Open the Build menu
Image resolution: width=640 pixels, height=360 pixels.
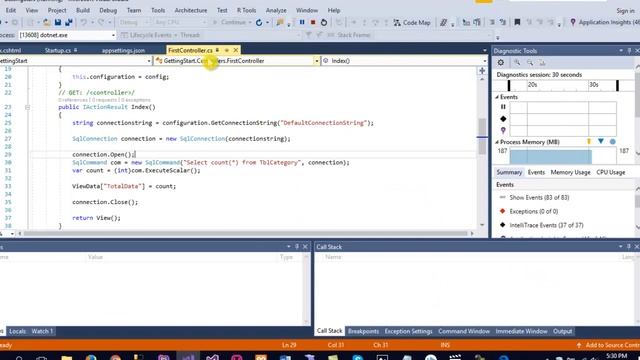(83, 10)
